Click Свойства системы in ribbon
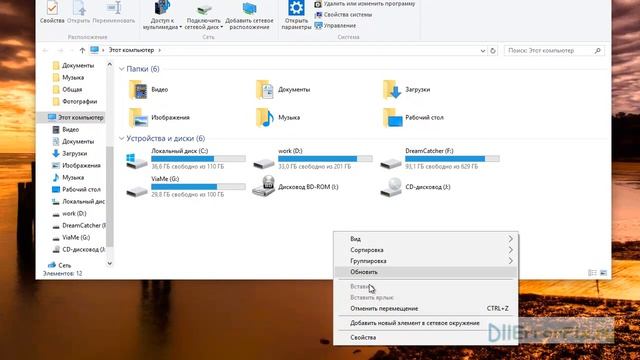 point(343,15)
